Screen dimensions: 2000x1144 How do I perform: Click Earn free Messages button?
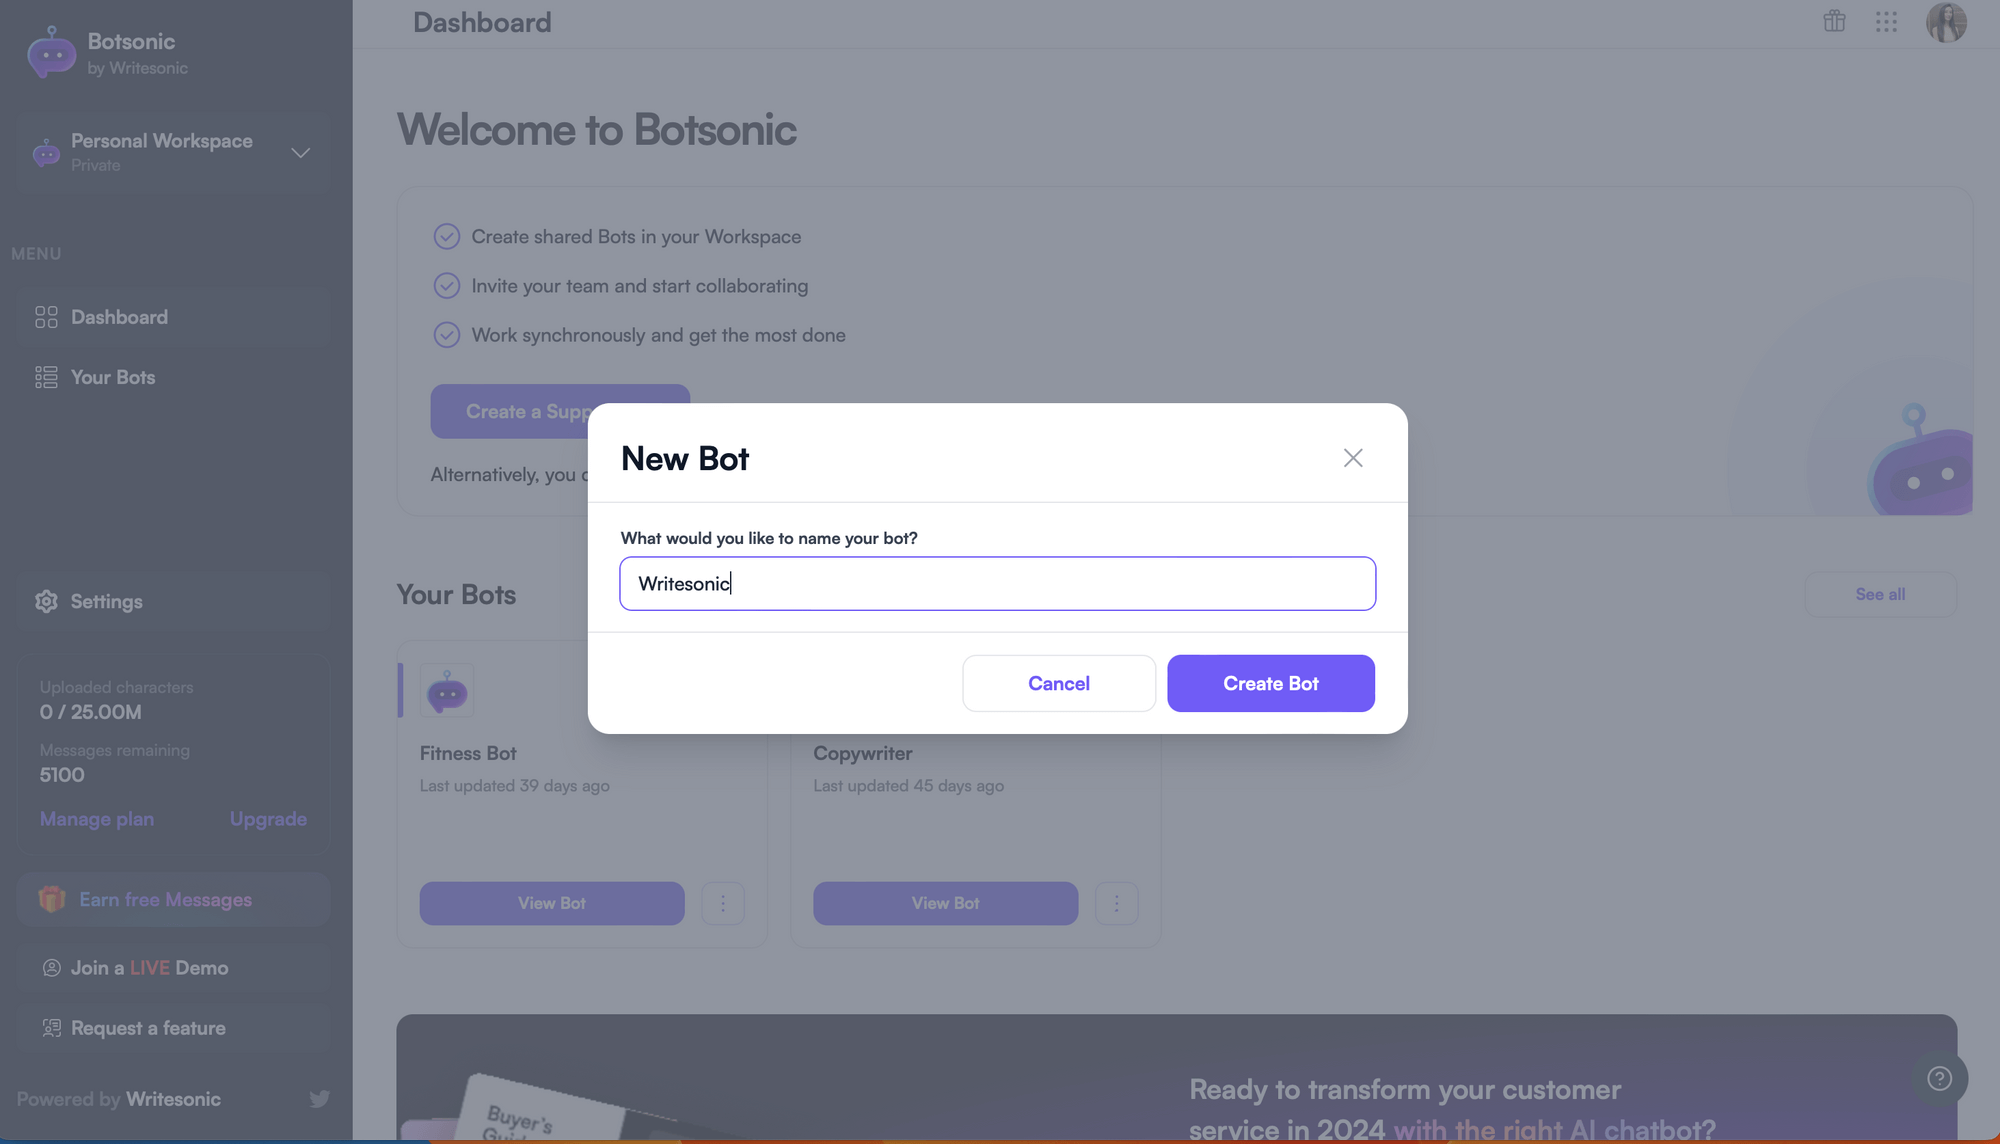[x=173, y=899]
